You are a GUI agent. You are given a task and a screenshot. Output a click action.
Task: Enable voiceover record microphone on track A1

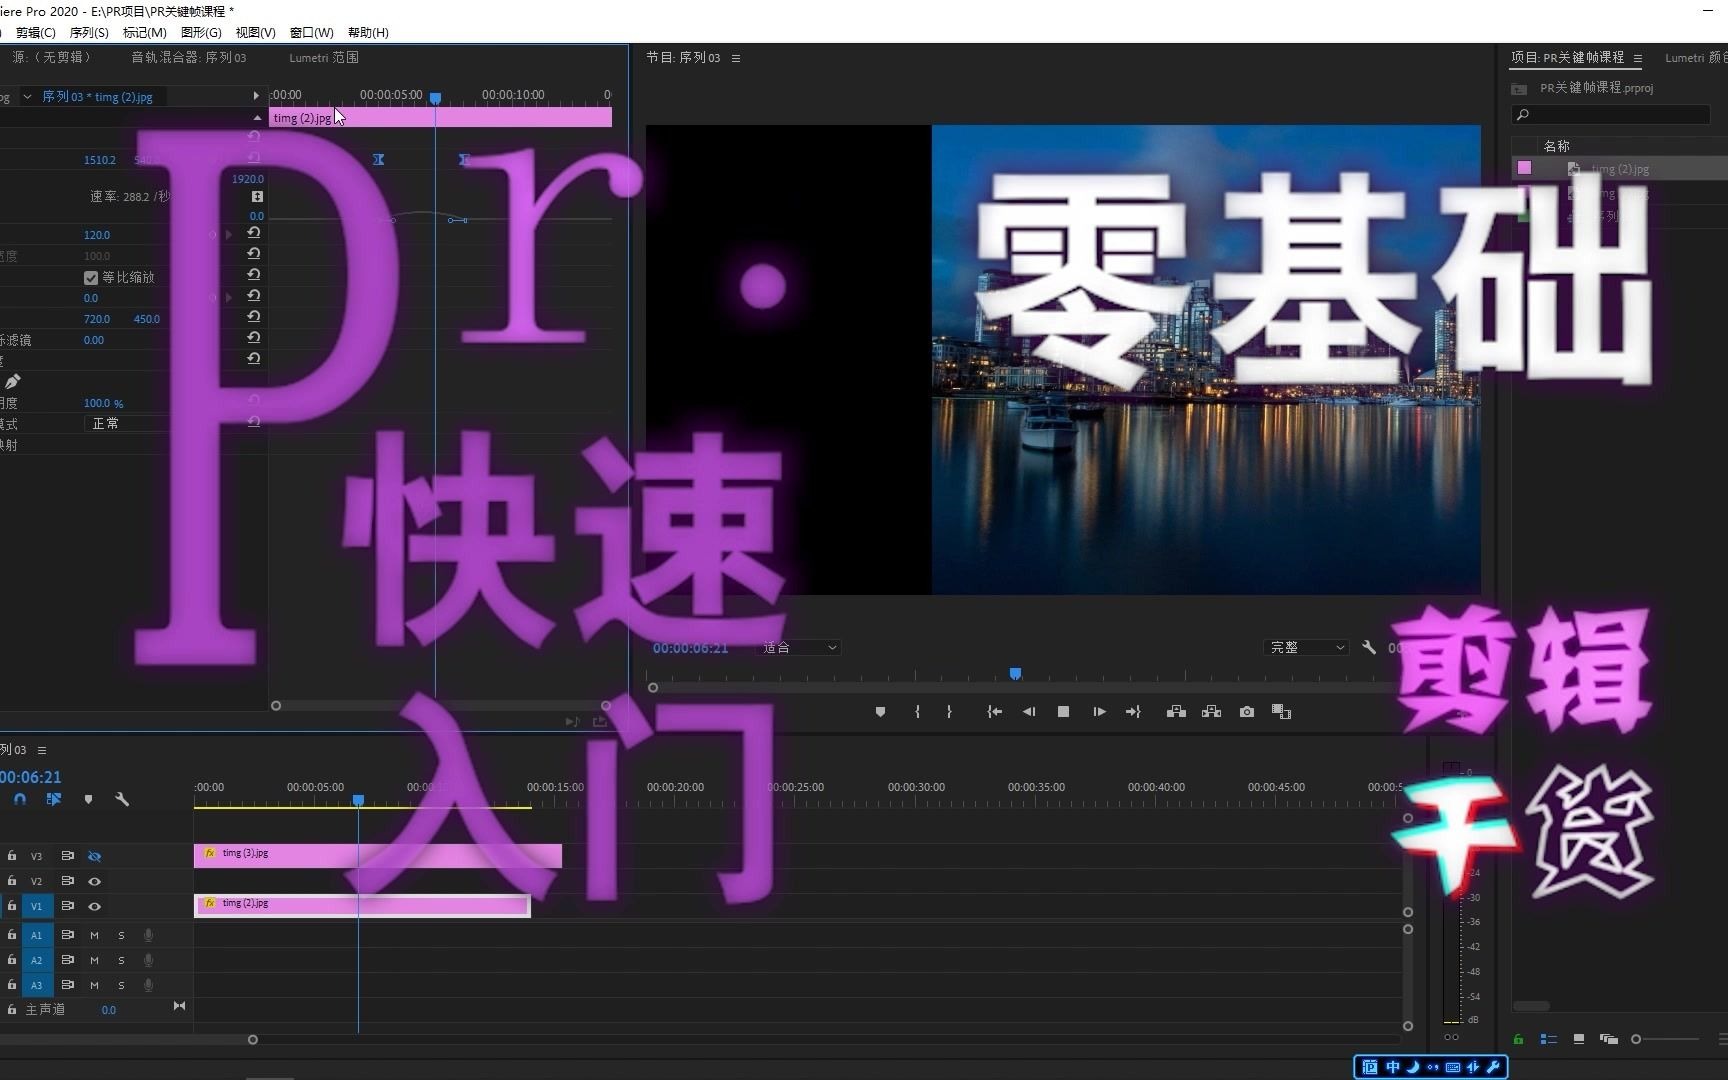[x=148, y=935]
